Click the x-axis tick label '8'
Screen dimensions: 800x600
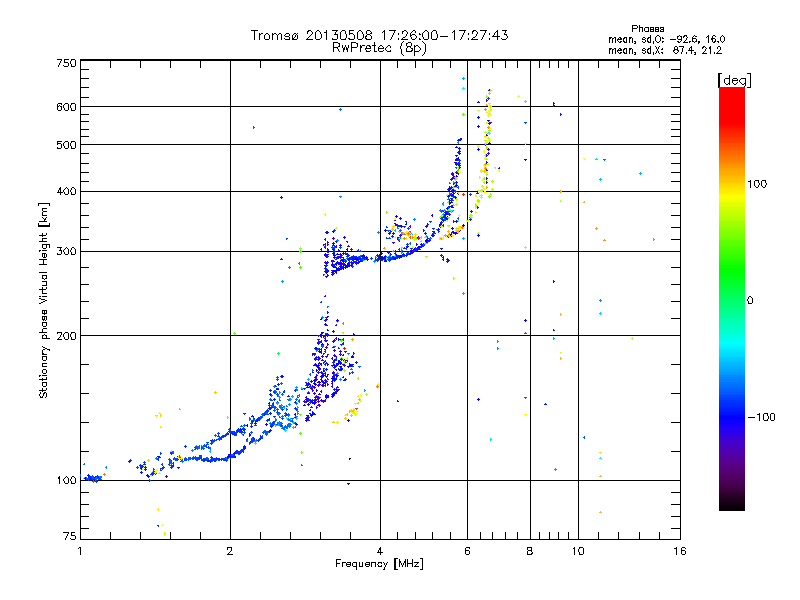click(530, 551)
